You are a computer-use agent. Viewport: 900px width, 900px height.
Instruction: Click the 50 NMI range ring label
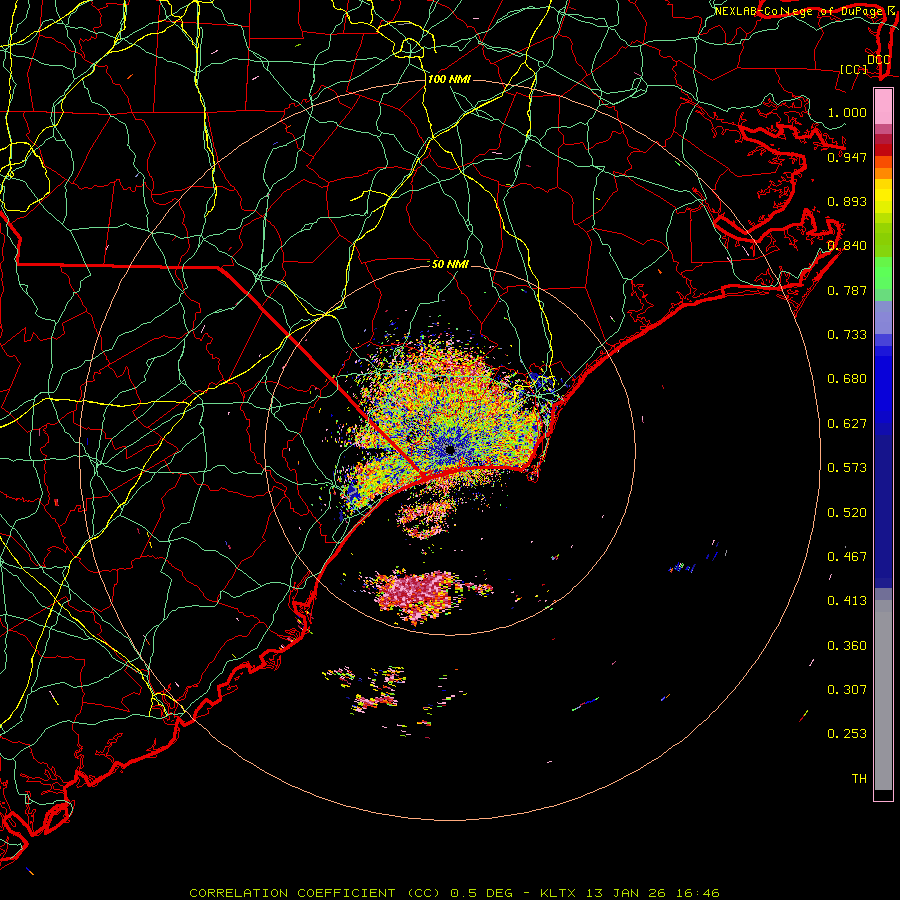point(451,264)
